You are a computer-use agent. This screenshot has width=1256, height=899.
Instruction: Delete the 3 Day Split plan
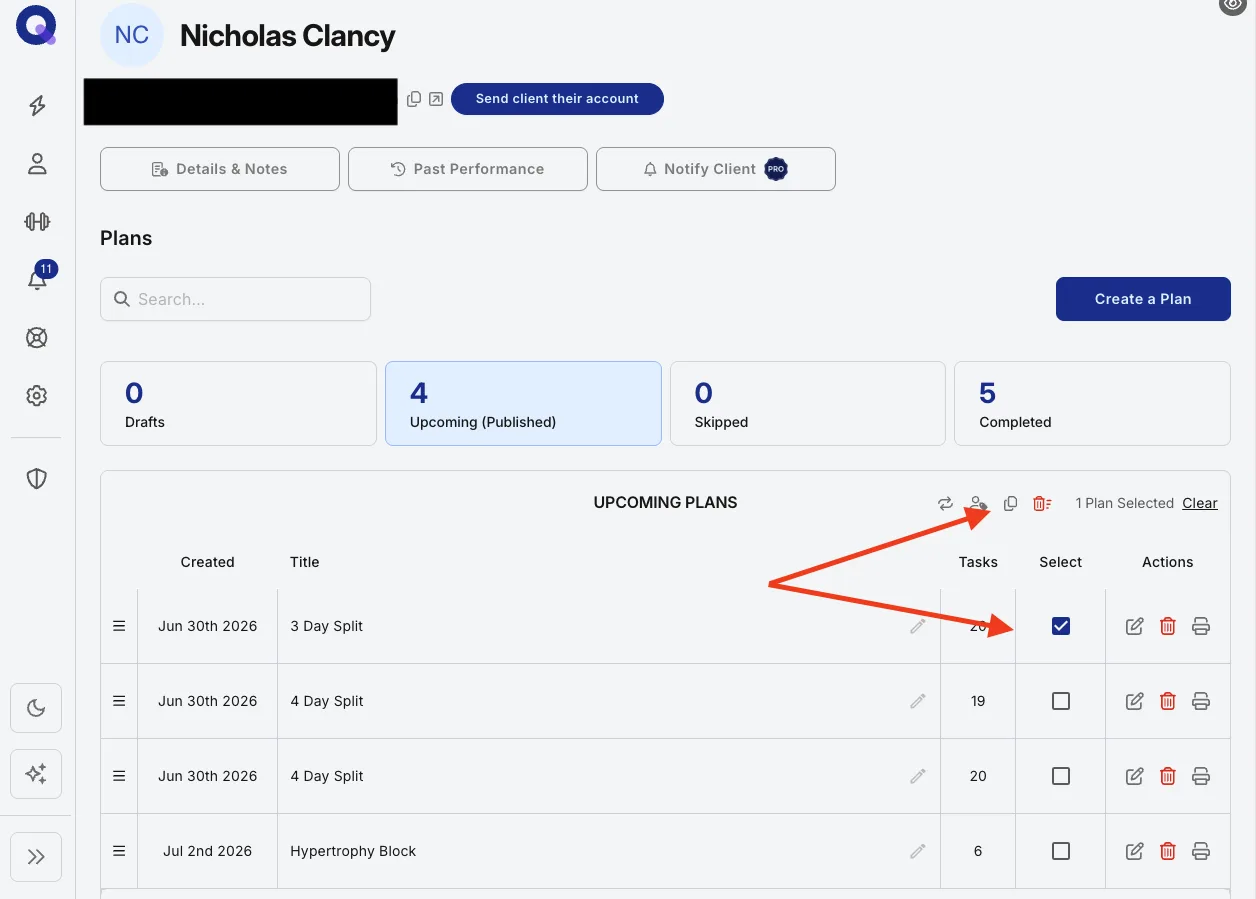(x=1167, y=626)
